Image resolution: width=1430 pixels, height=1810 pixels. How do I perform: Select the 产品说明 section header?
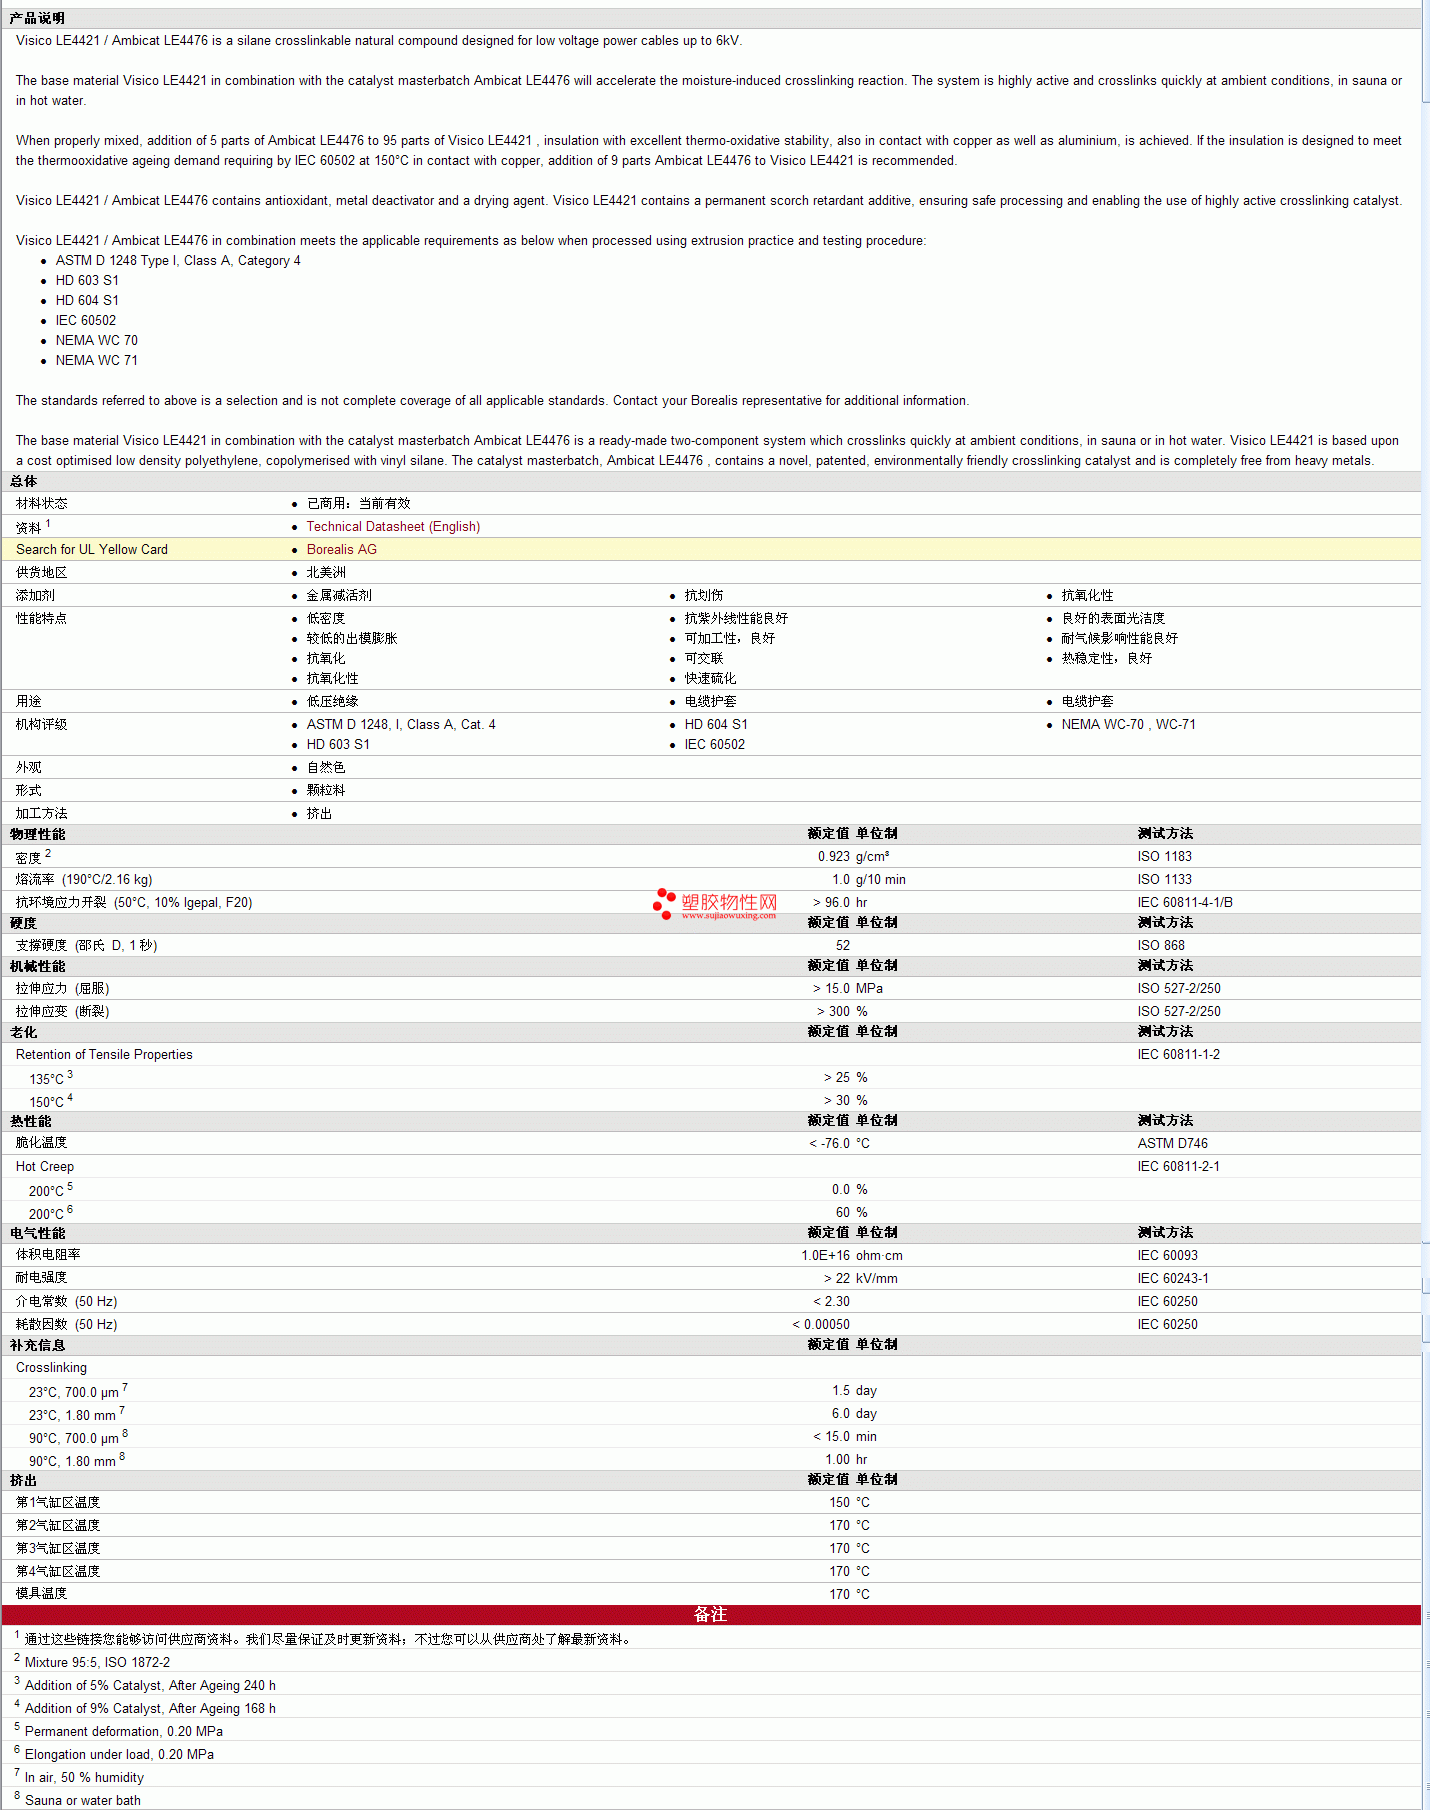[37, 18]
